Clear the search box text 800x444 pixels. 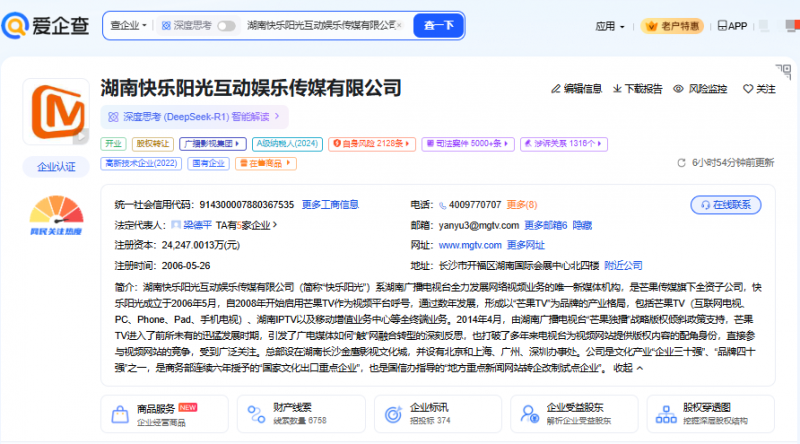click(401, 25)
